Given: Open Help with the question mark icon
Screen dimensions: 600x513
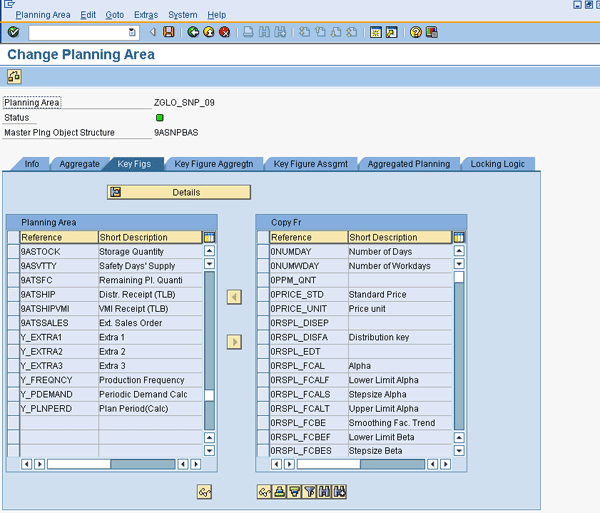Looking at the screenshot, I should point(415,32).
